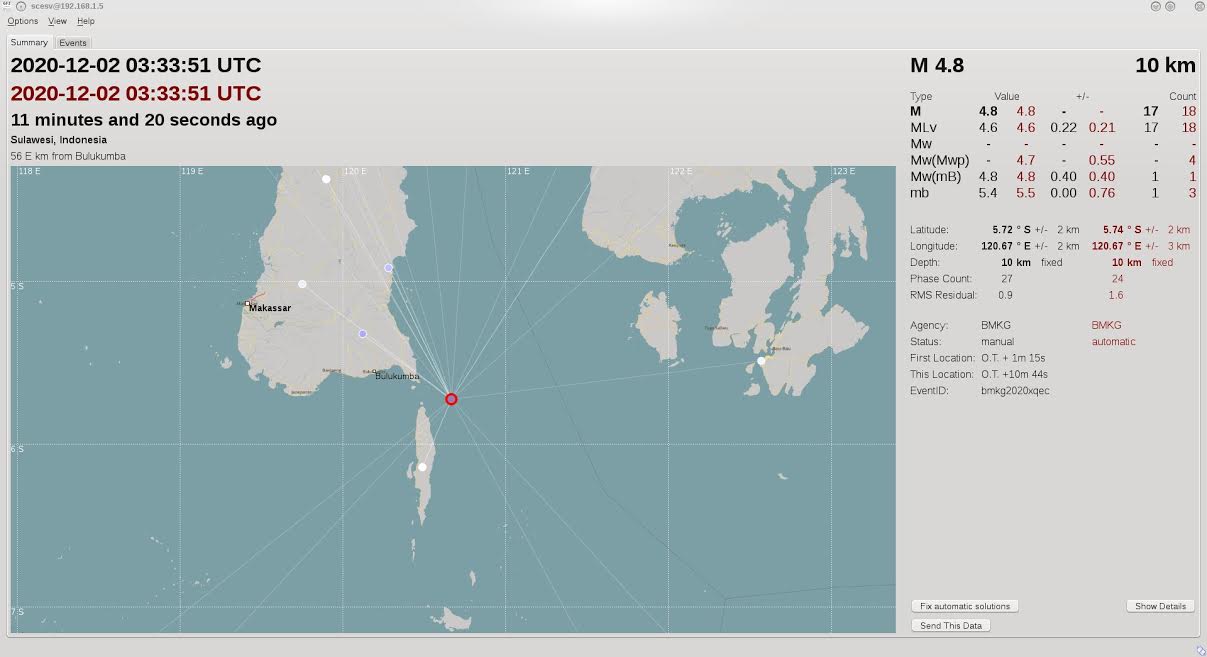
Task: Click the white station marker northeast of Makassar
Action: click(x=302, y=284)
